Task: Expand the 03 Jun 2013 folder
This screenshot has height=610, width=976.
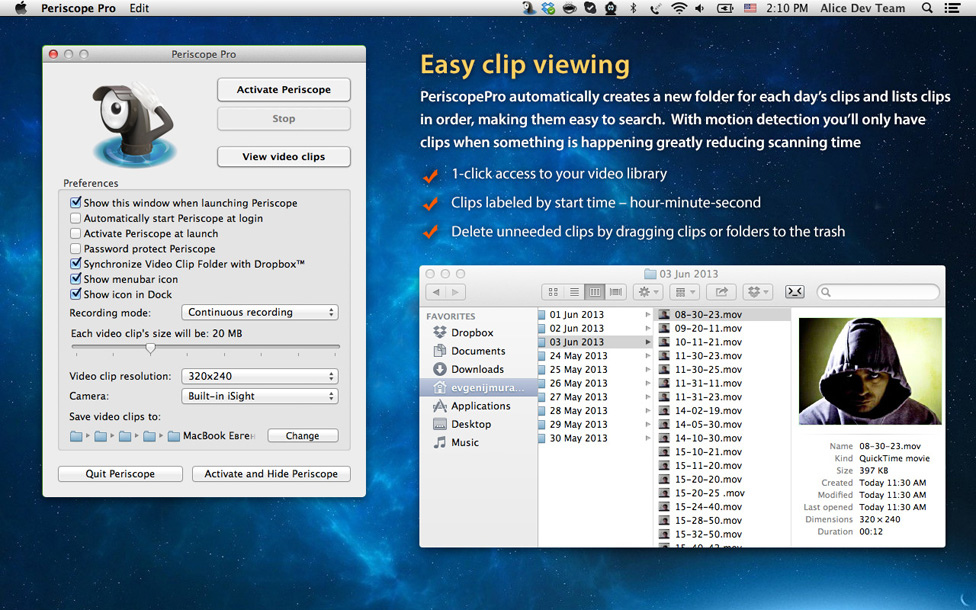Action: pyautogui.click(x=648, y=342)
